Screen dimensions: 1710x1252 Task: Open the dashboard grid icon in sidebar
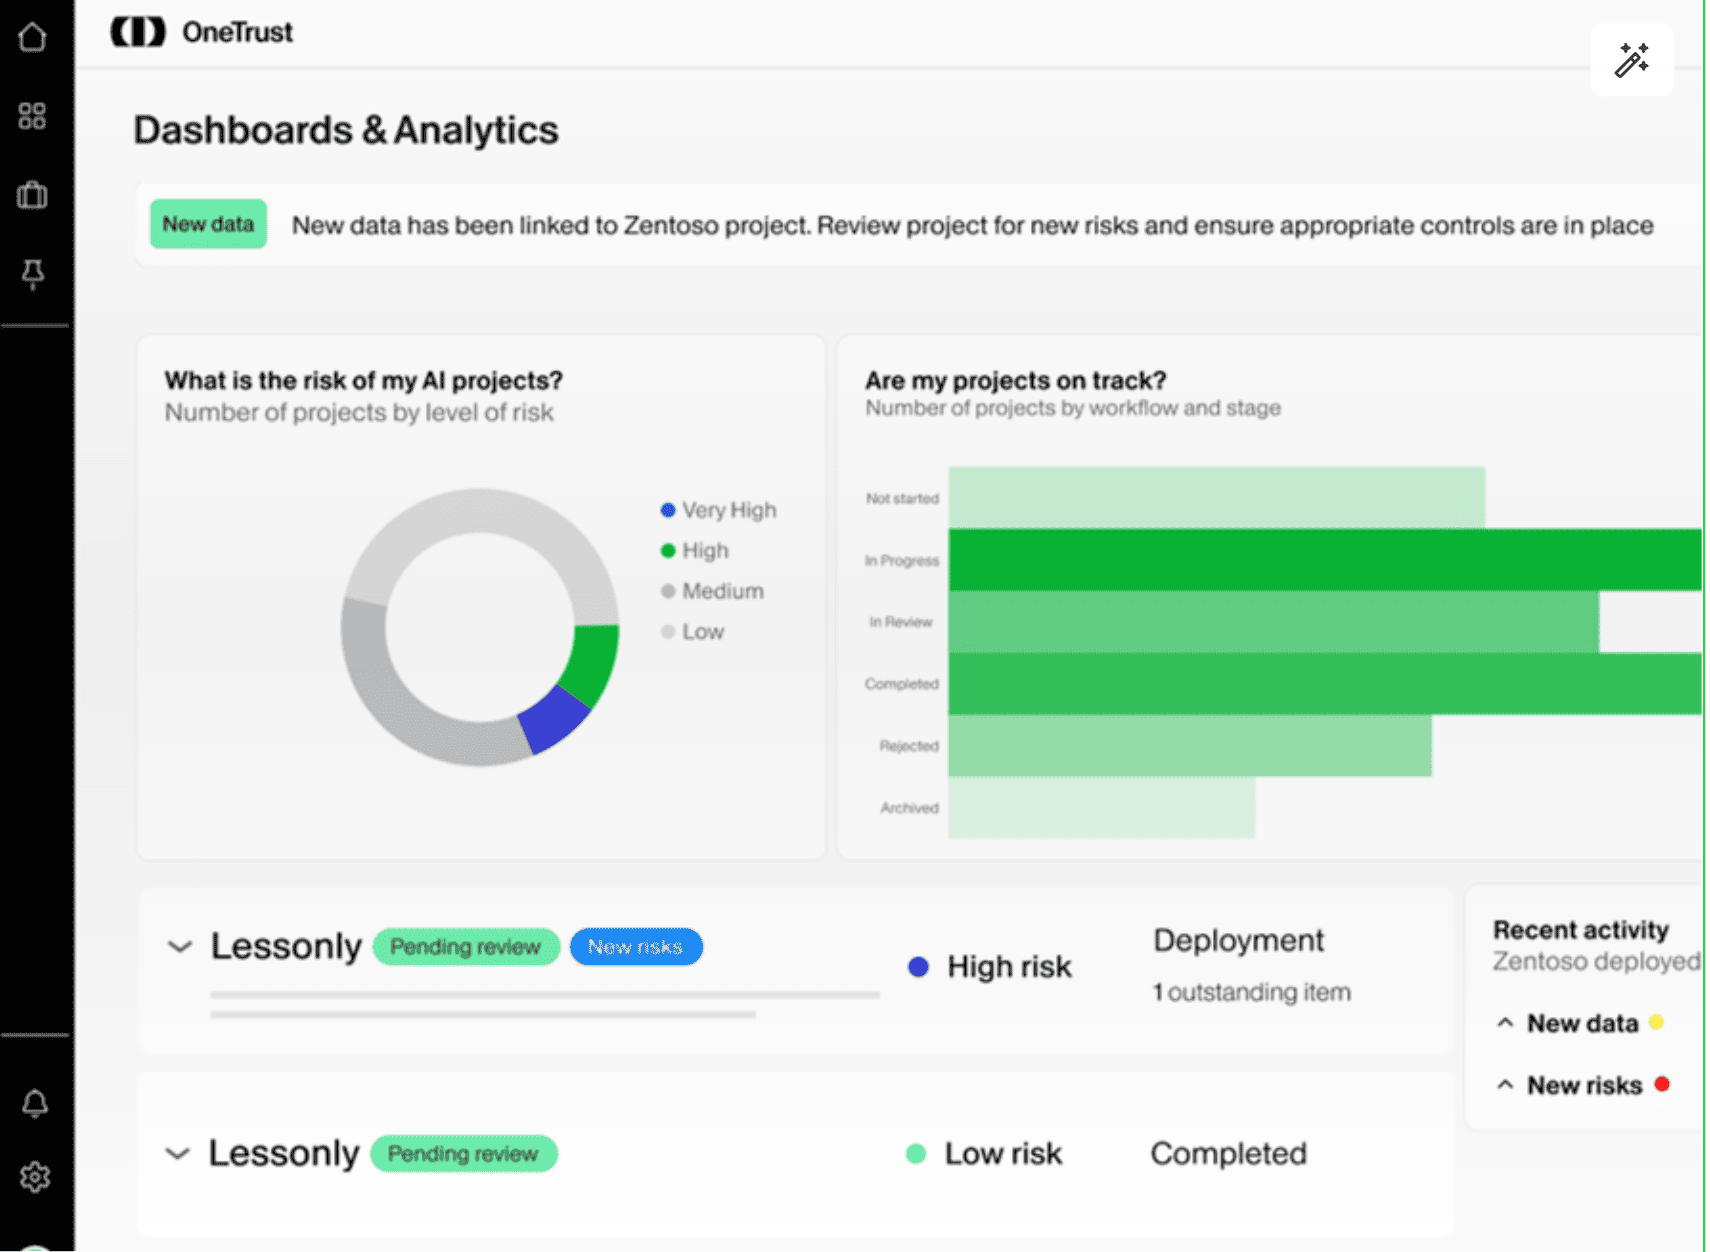[32, 116]
